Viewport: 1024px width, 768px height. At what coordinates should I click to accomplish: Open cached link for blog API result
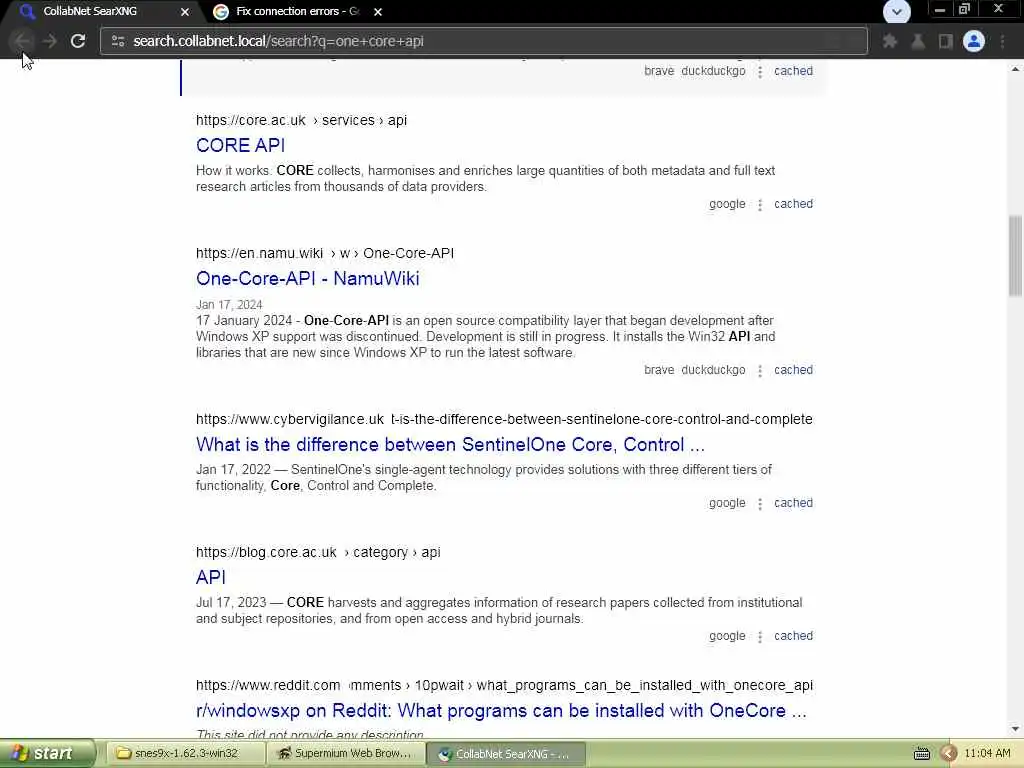tap(793, 635)
